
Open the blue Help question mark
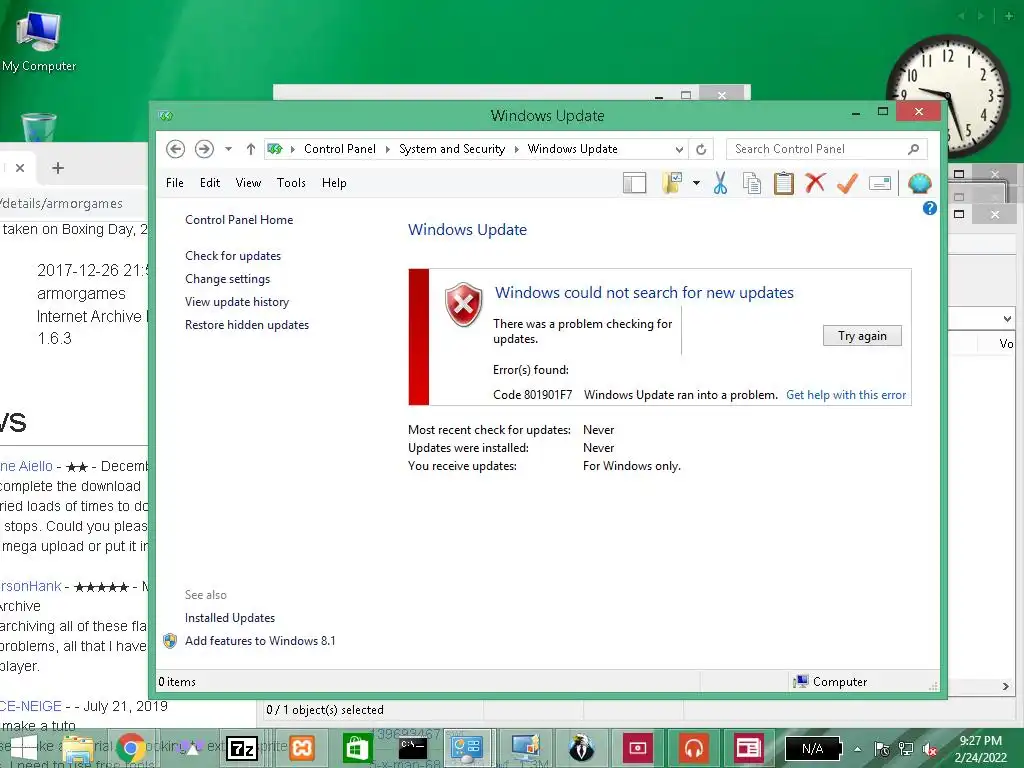[929, 208]
